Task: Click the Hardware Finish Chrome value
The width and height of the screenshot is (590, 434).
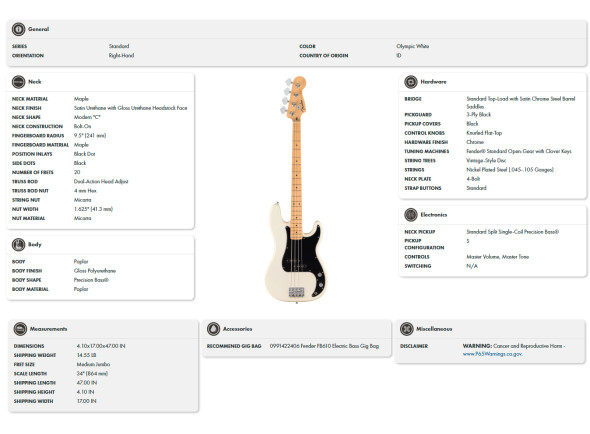Action: 475,142
